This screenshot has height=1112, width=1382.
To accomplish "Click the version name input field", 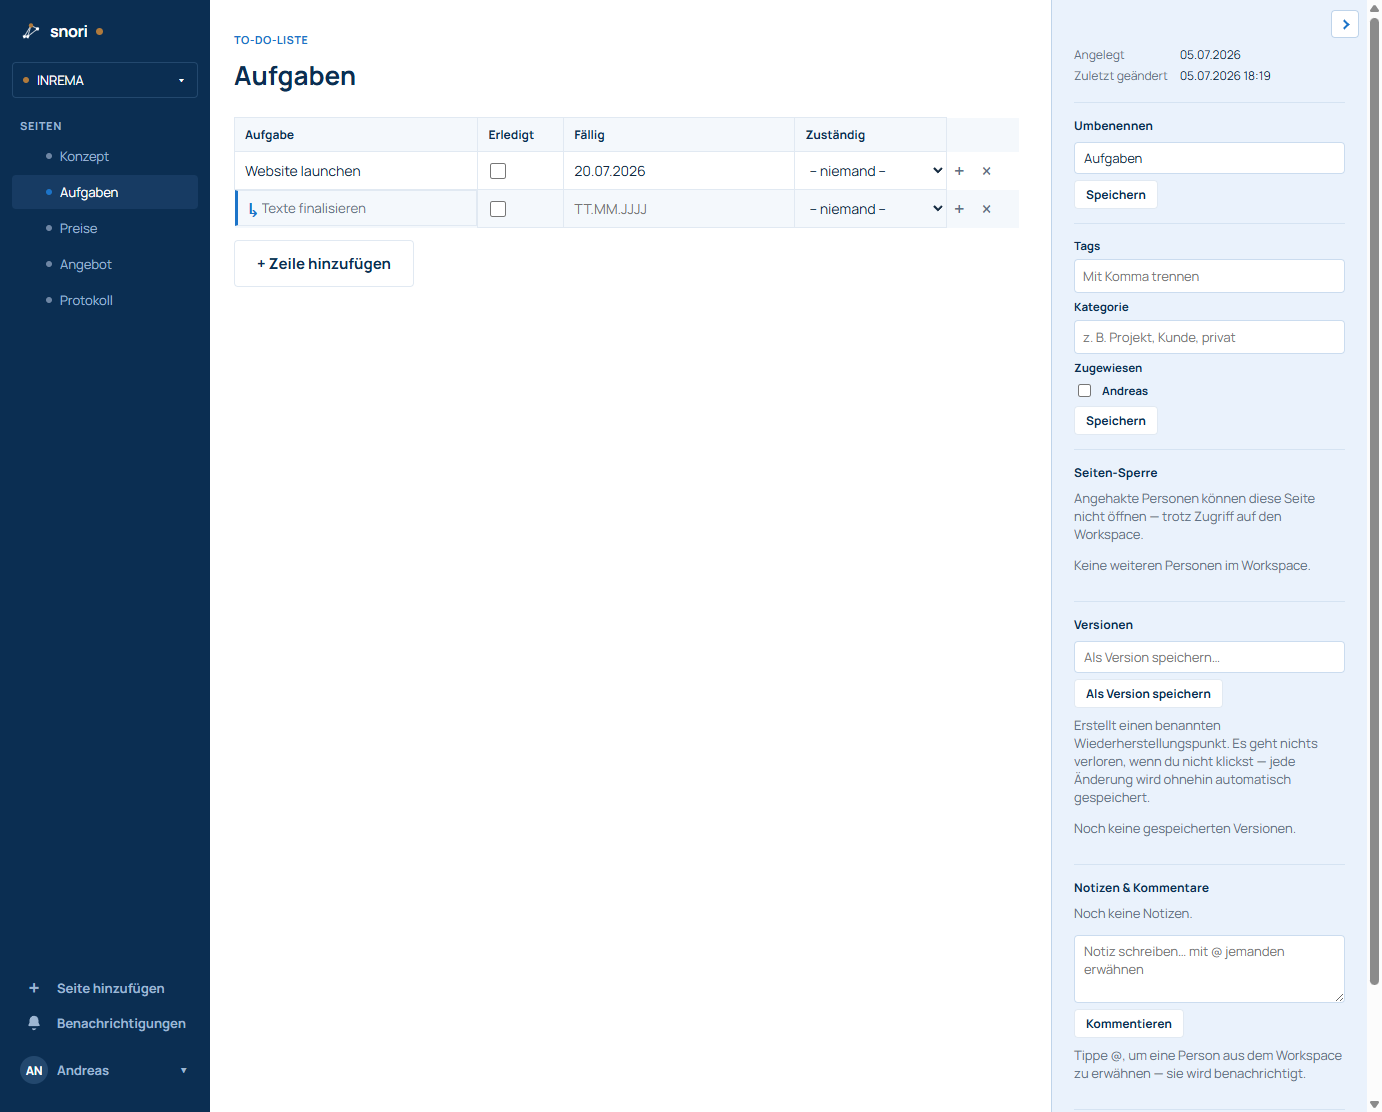I will tap(1209, 657).
